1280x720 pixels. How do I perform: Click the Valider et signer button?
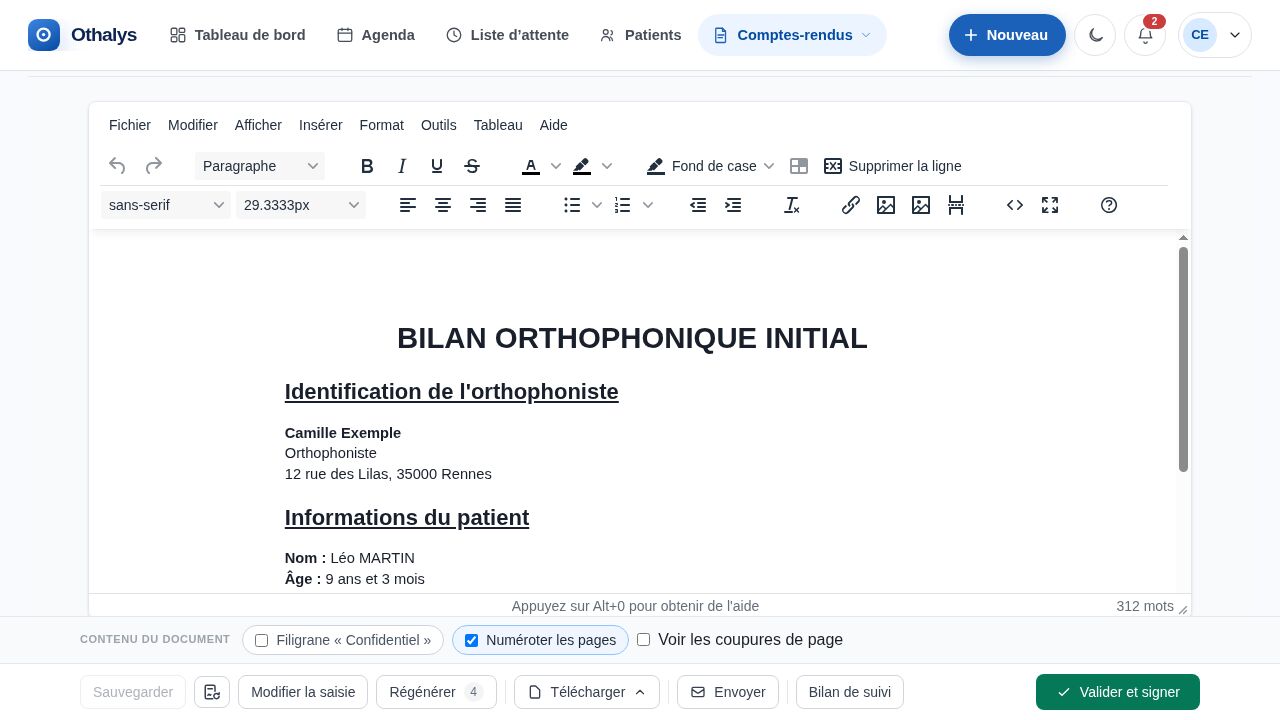pos(1118,692)
